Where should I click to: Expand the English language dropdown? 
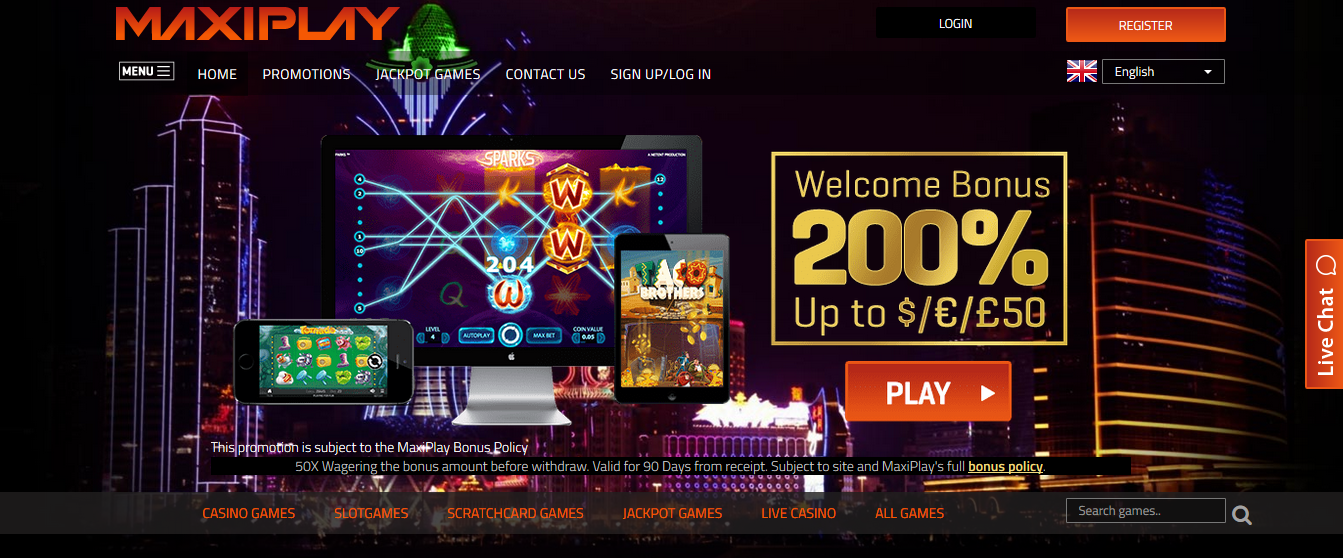coord(1163,71)
